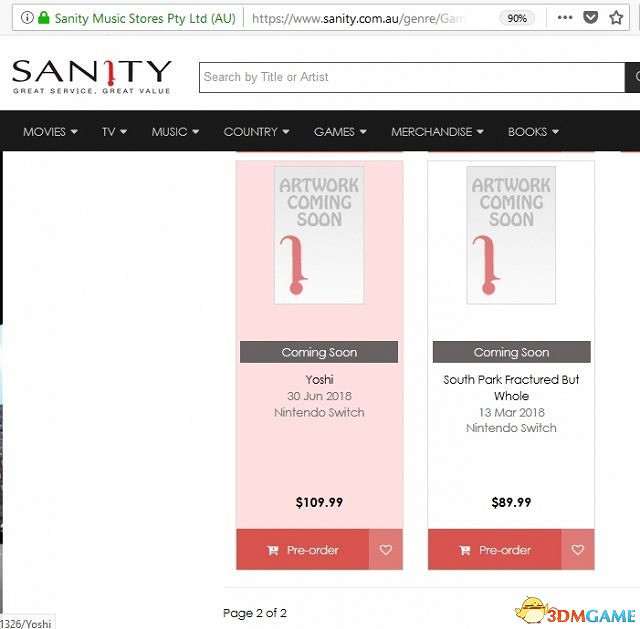This screenshot has width=640, height=629.
Task: Expand the MOVIES dropdown menu
Action: [50, 131]
